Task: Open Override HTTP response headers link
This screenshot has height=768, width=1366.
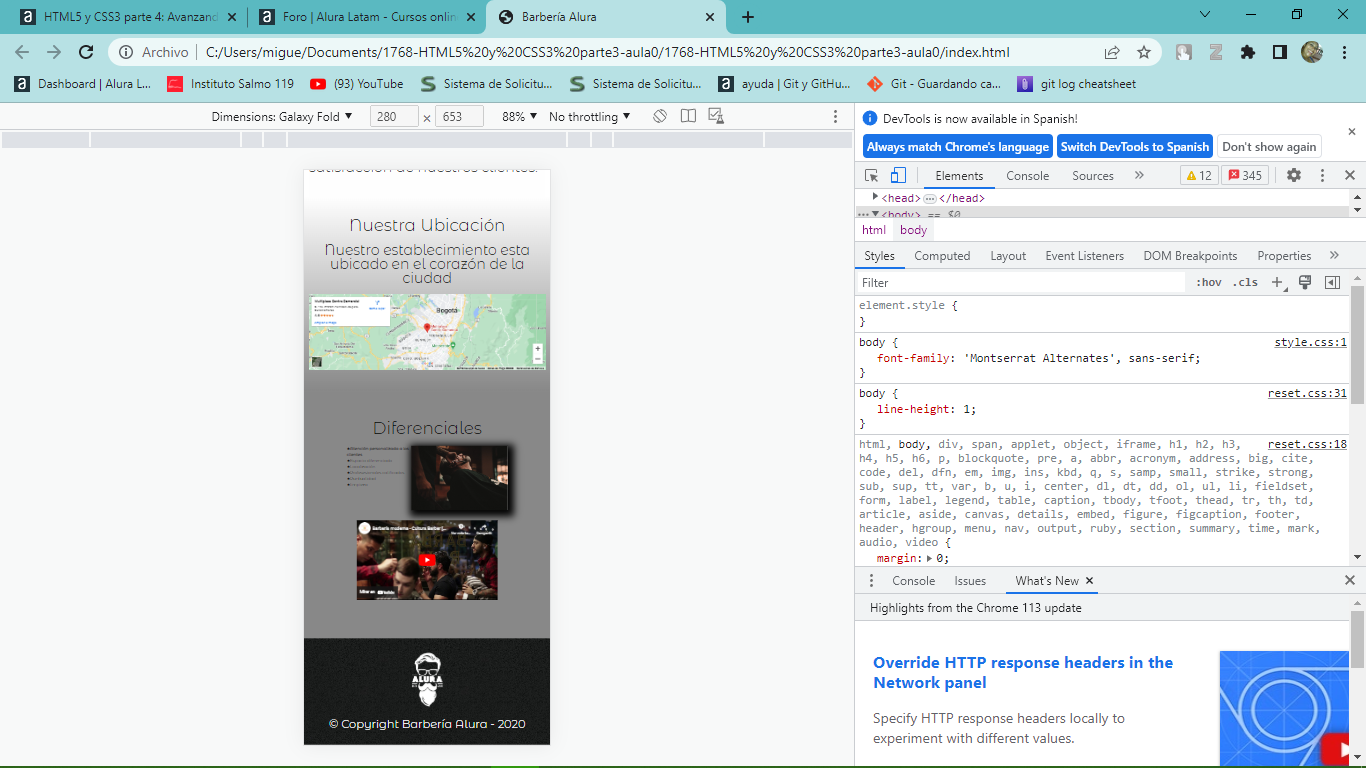Action: click(x=1023, y=672)
